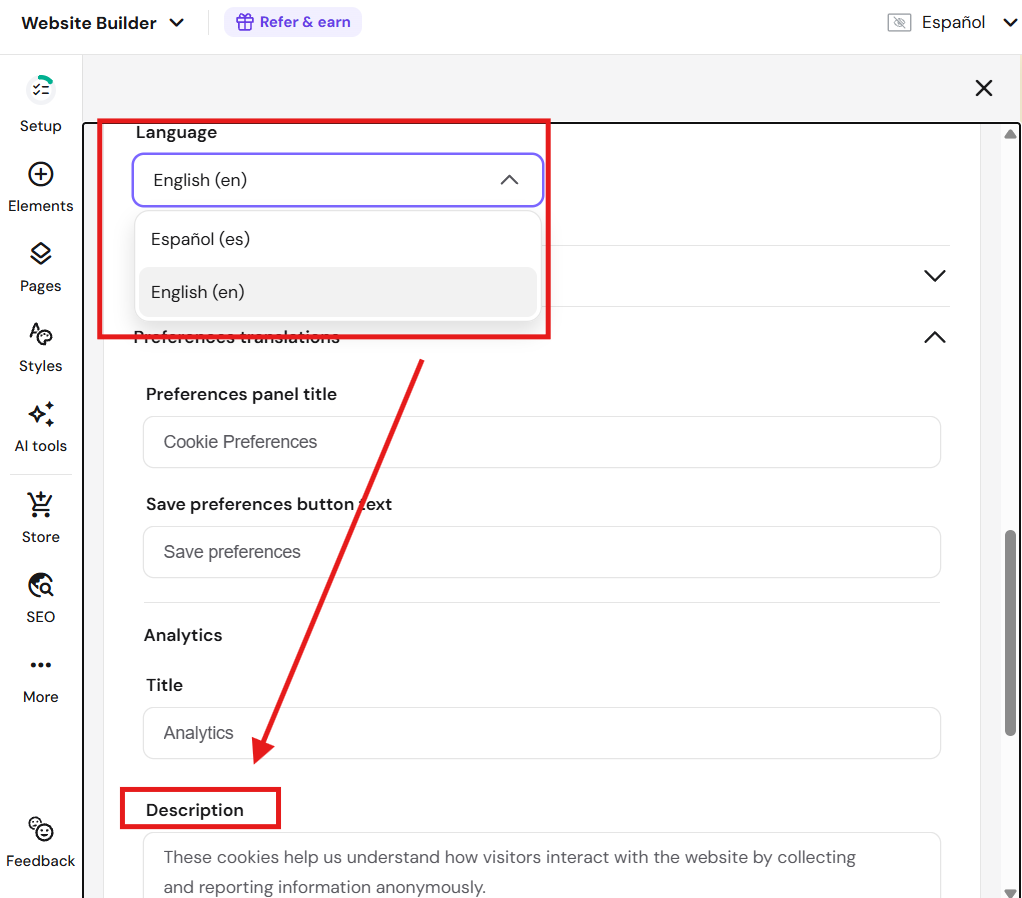Open the Pages panel
The image size is (1022, 898).
[40, 254]
